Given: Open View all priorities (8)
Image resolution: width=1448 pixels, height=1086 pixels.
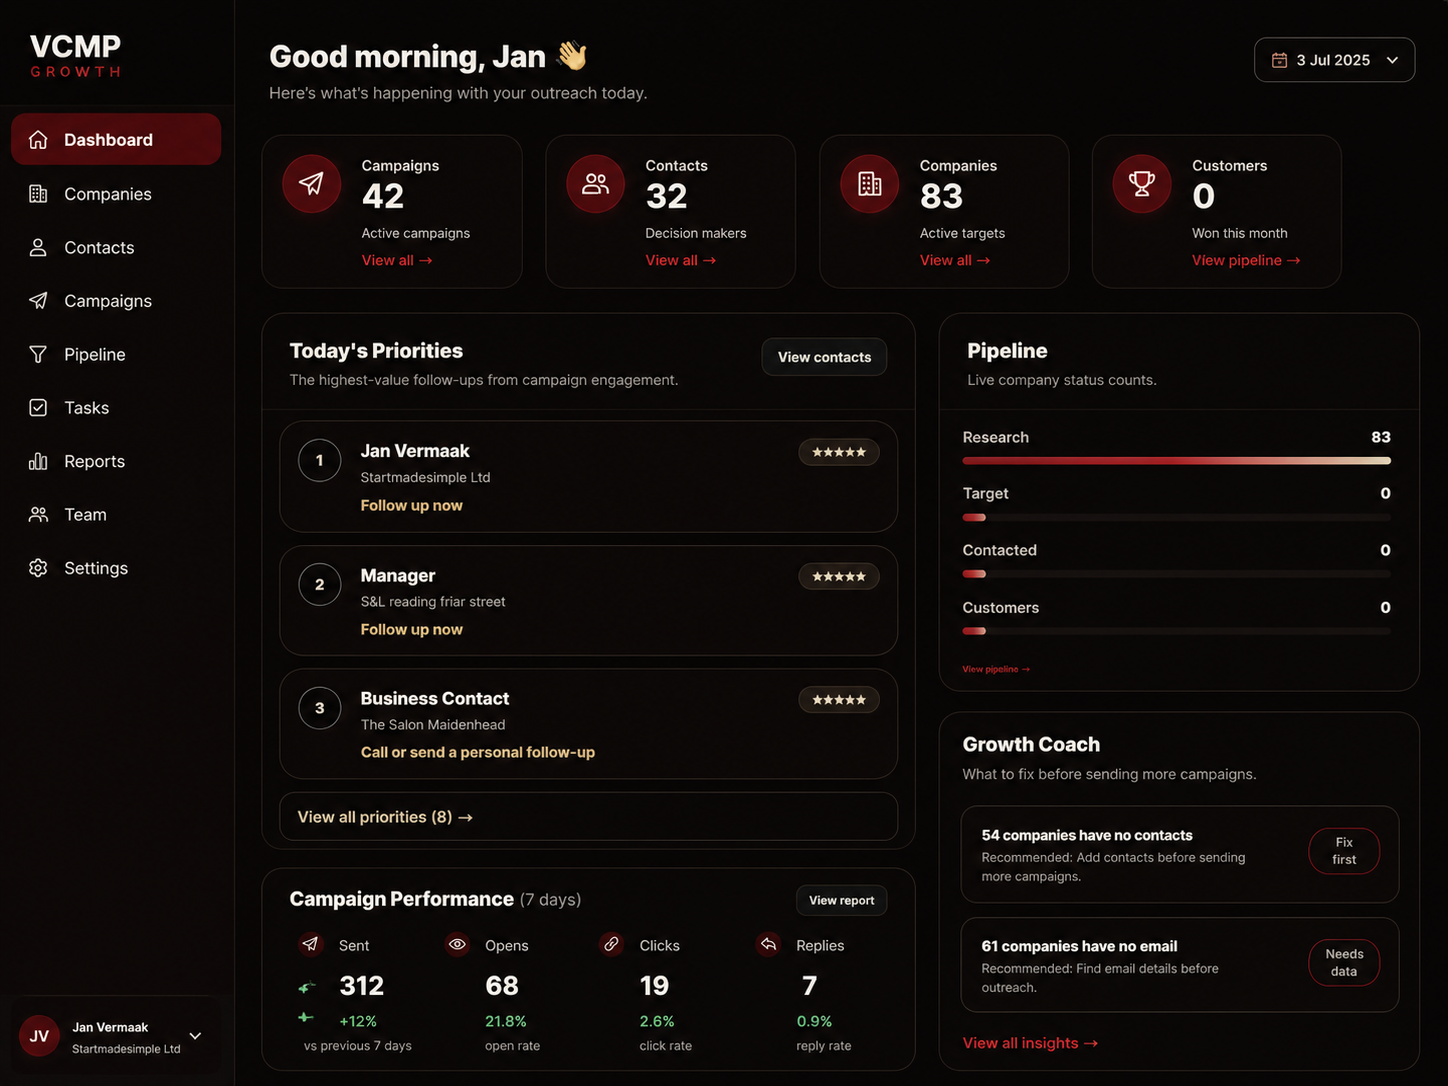Looking at the screenshot, I should point(588,817).
